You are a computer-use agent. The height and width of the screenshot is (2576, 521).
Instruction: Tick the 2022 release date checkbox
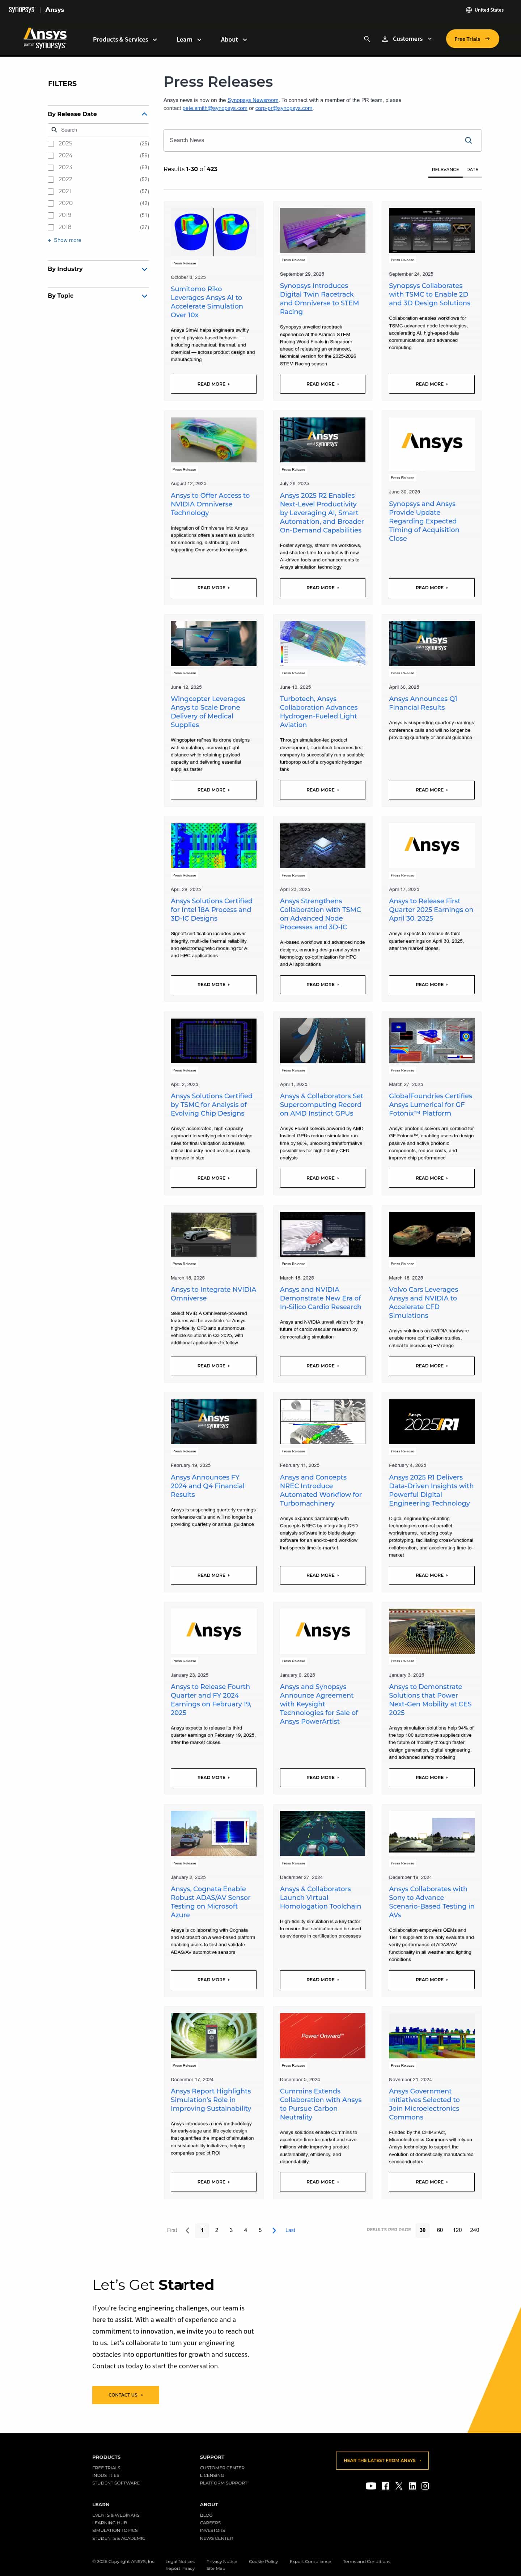click(51, 180)
